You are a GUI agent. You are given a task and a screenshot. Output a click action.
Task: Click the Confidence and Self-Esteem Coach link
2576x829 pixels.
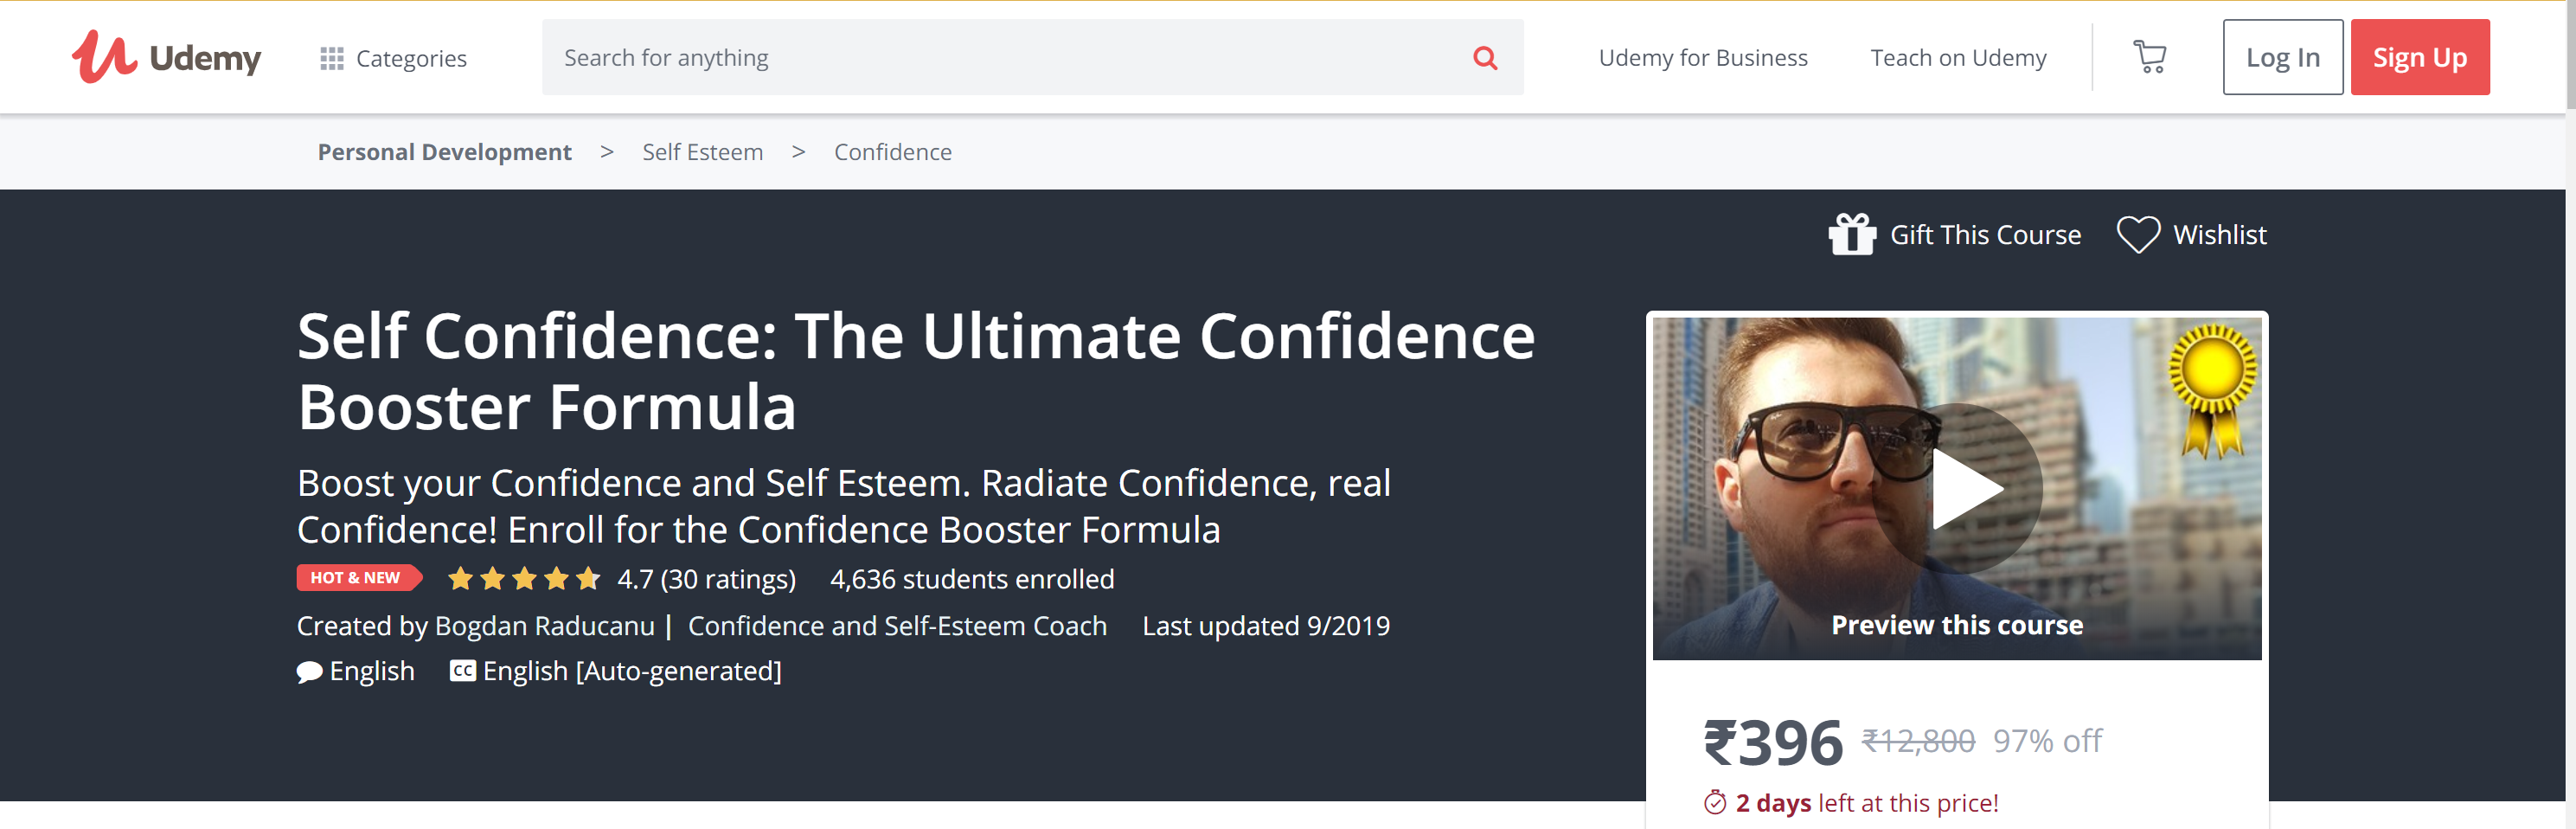[x=897, y=626]
